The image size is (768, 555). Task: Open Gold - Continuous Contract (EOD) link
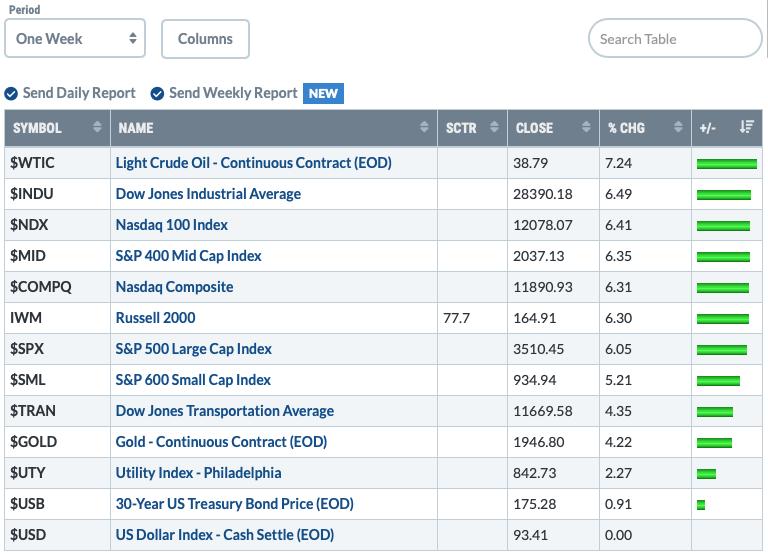221,442
